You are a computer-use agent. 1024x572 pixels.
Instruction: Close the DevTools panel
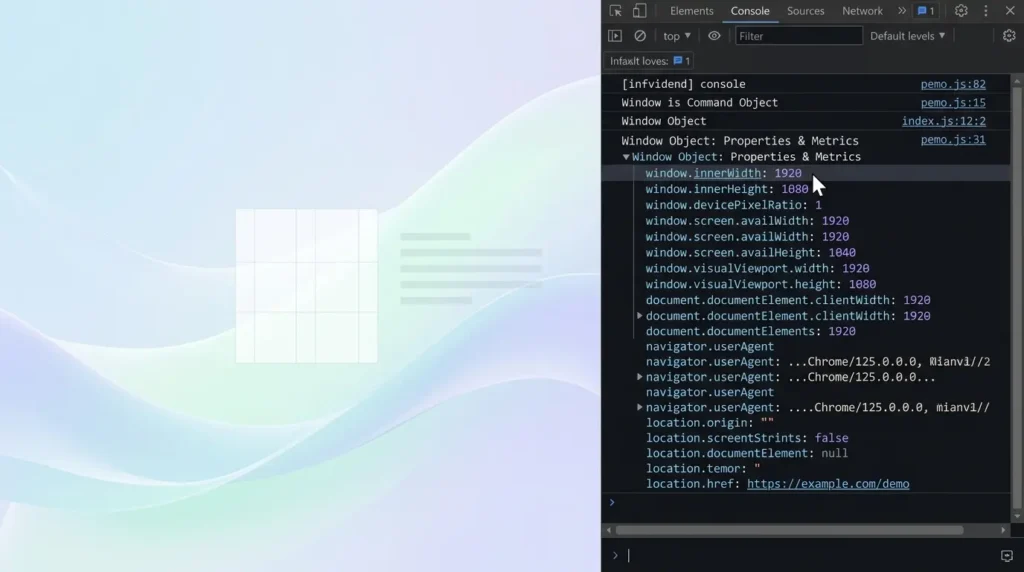pos(1010,11)
